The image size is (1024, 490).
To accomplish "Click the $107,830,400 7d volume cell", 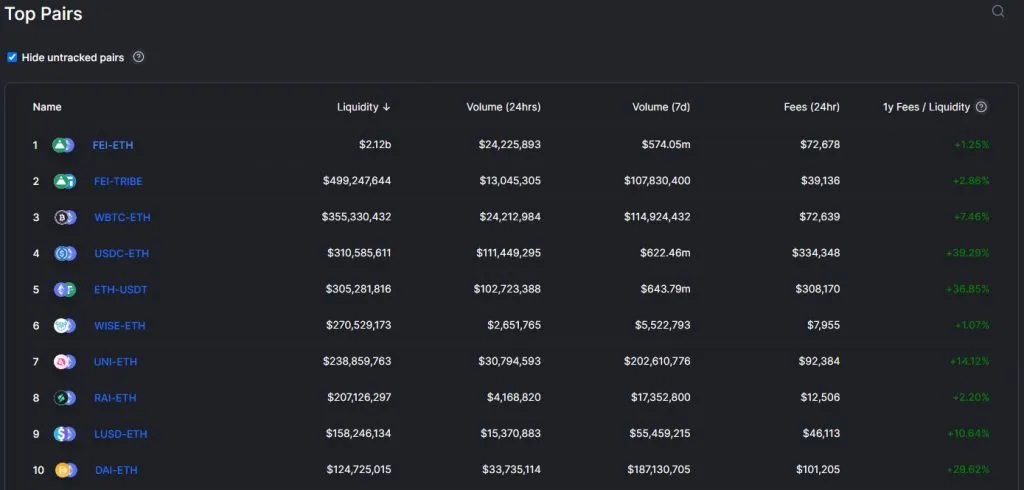I will point(657,180).
